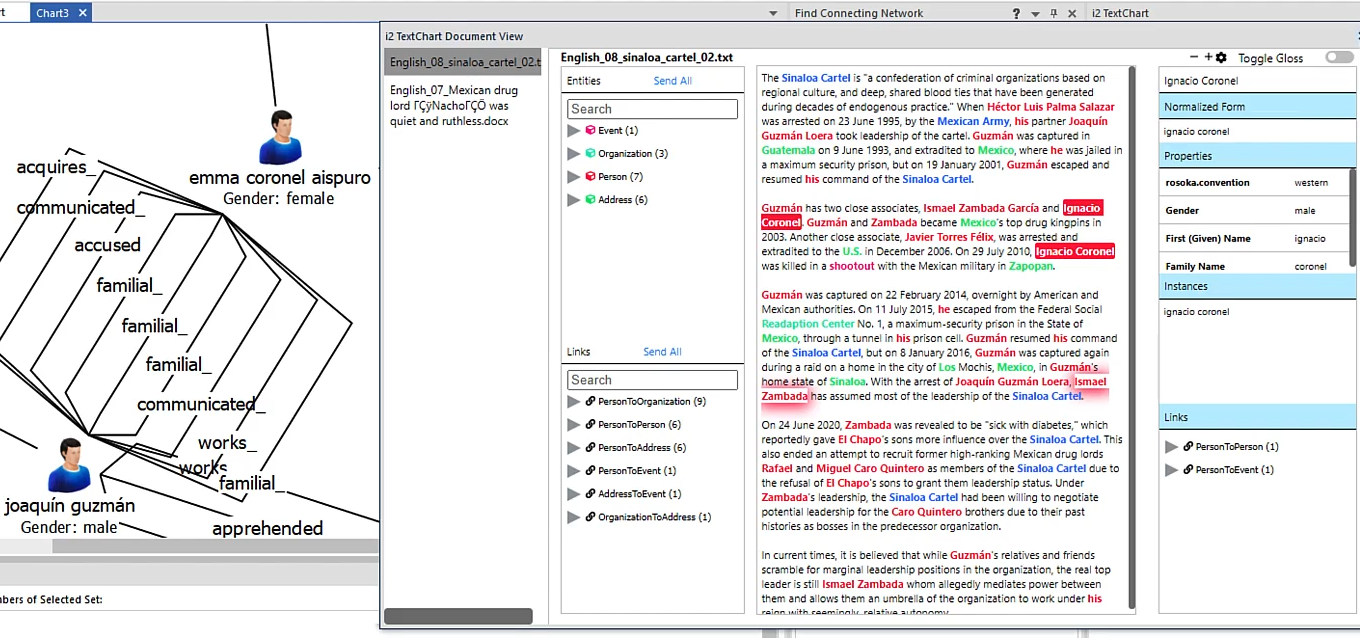Select the English_07 Mexican drug lord document
Screen dimensions: 1360x638
[453, 105]
